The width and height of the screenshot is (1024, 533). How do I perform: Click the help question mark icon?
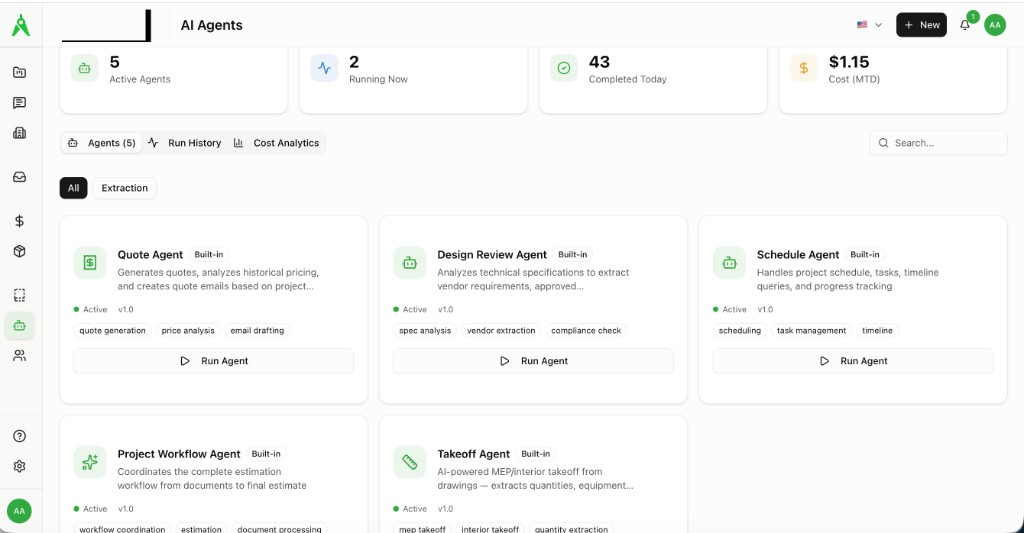click(x=19, y=436)
